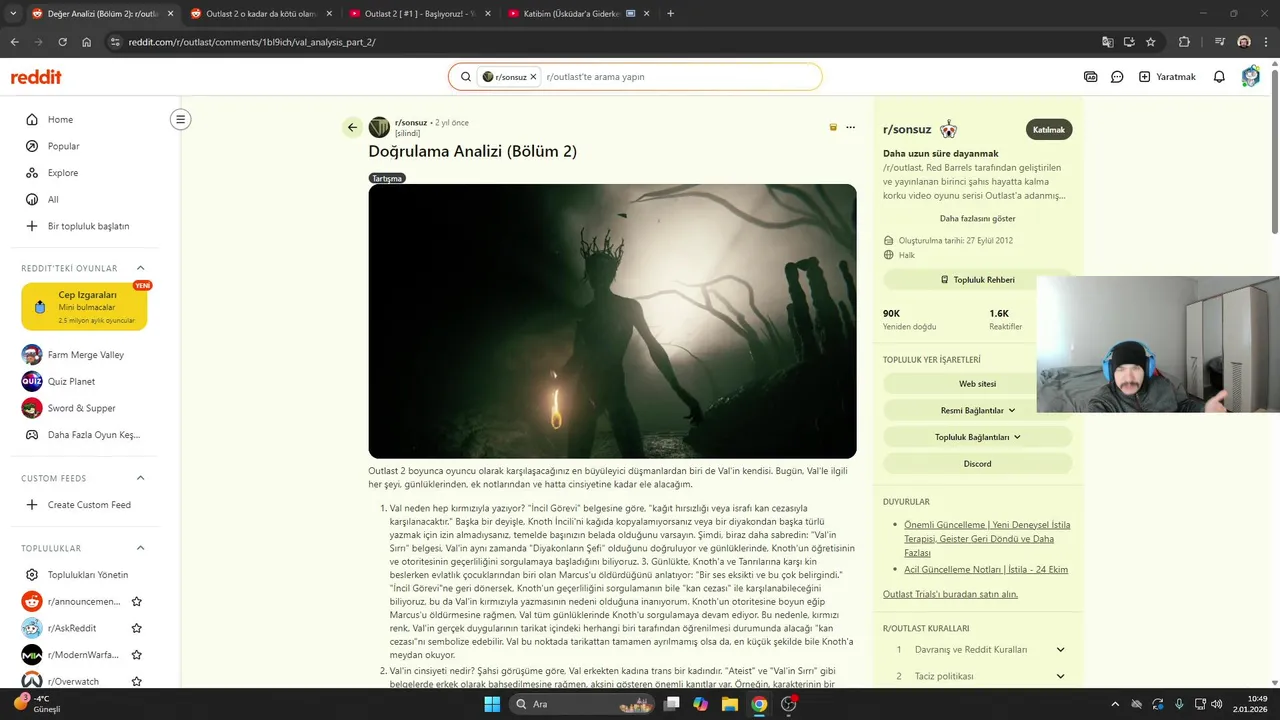Viewport: 1280px width, 720px height.
Task: Open the Discord bookmark
Action: 977,464
